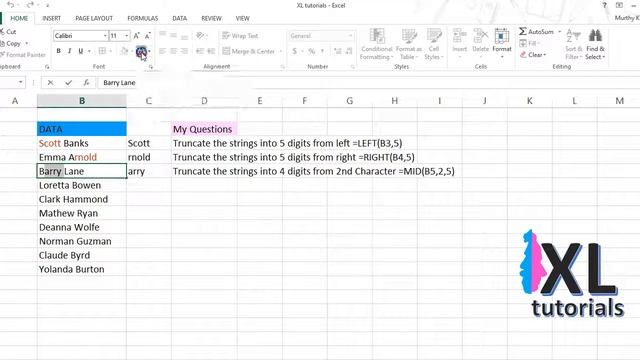Select column B header
This screenshot has height=360, width=640.
(82, 101)
